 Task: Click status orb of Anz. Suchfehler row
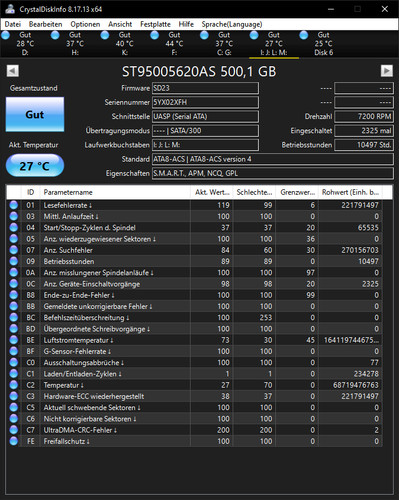click(14, 250)
